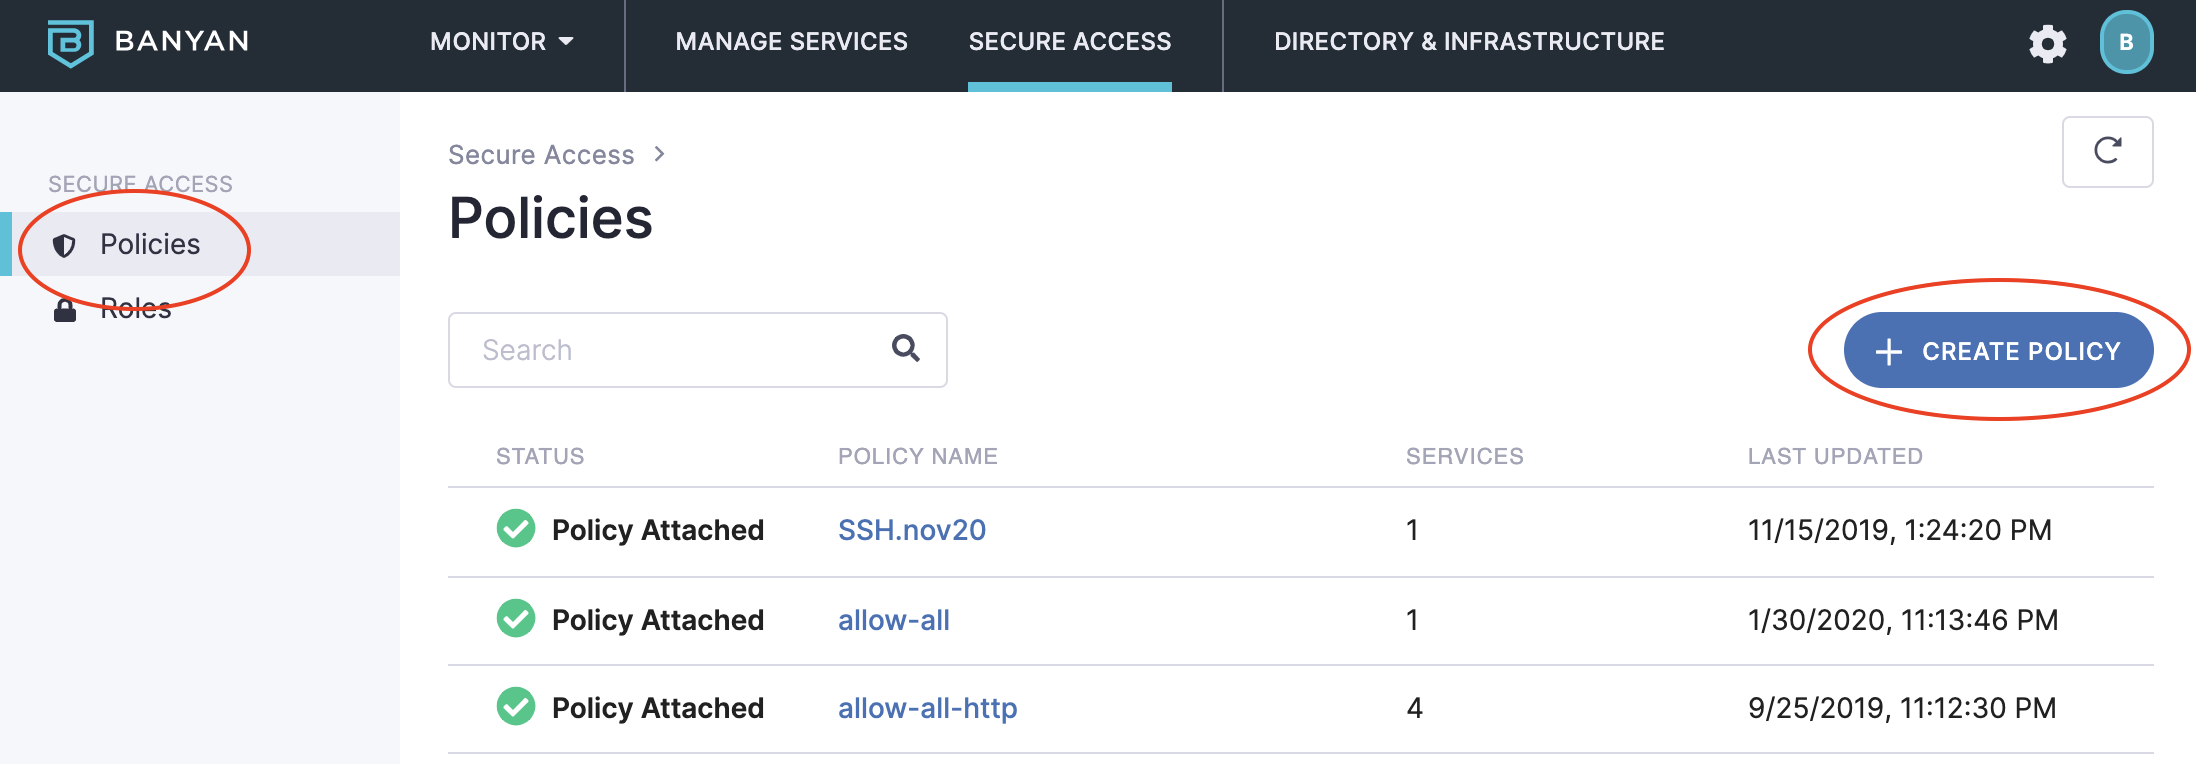The width and height of the screenshot is (2196, 764).
Task: Click the search magnifier icon
Action: click(x=905, y=348)
